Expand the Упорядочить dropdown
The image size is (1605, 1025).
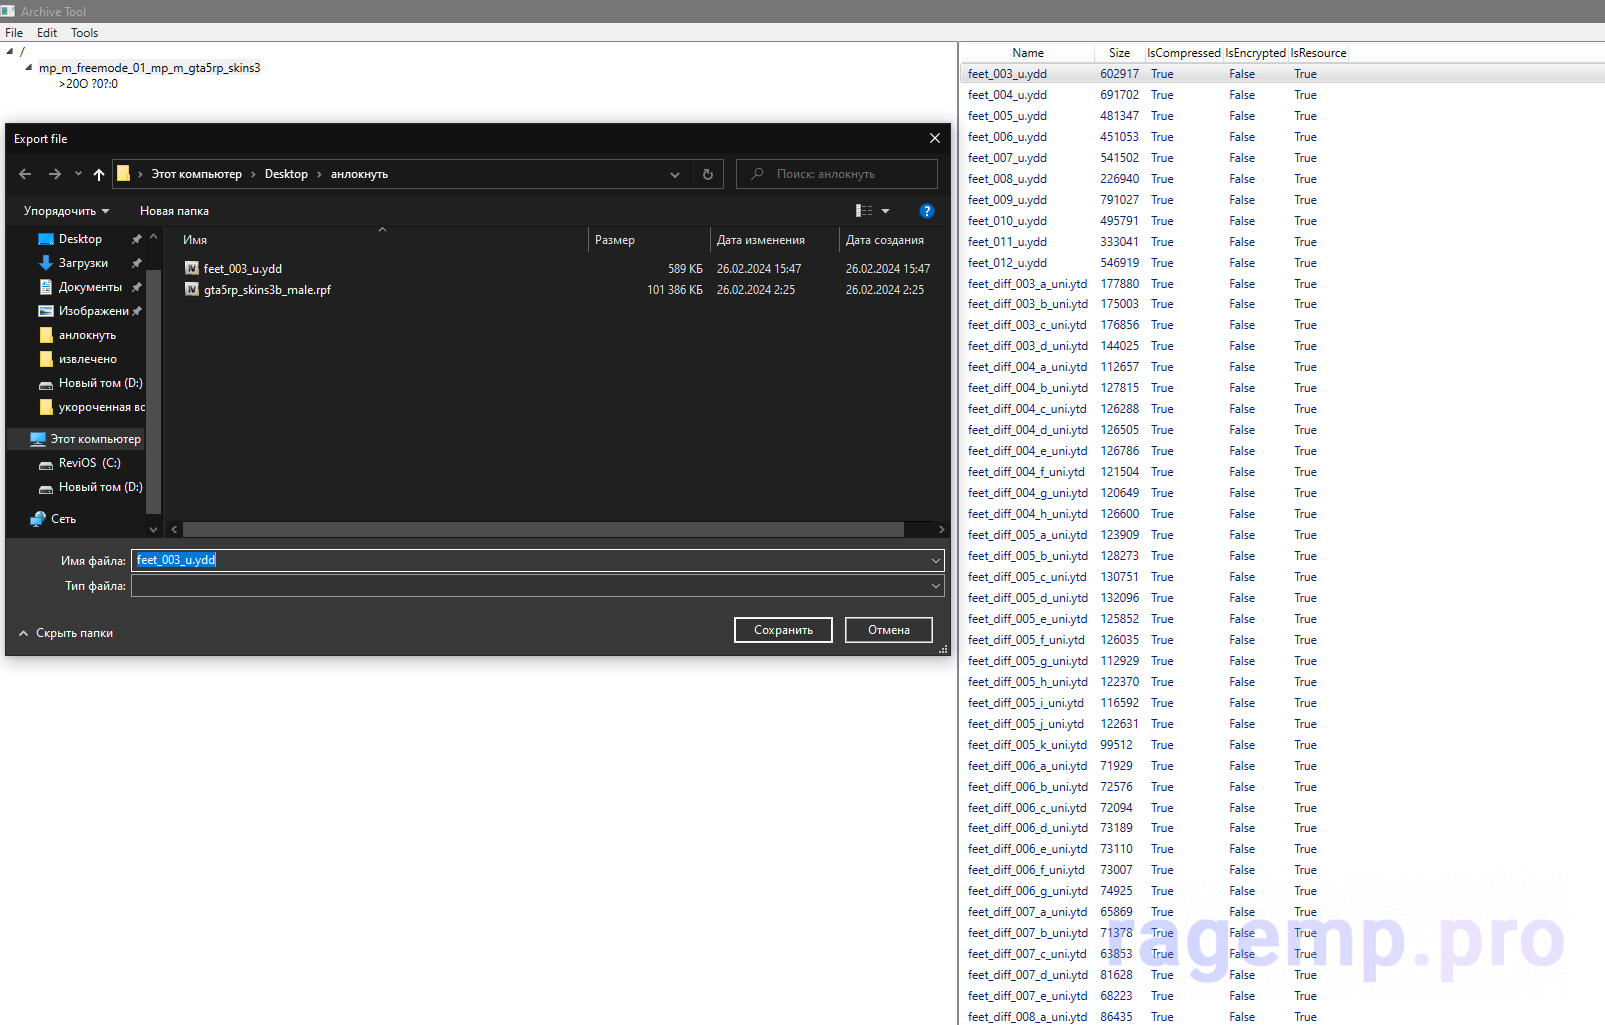click(x=66, y=211)
